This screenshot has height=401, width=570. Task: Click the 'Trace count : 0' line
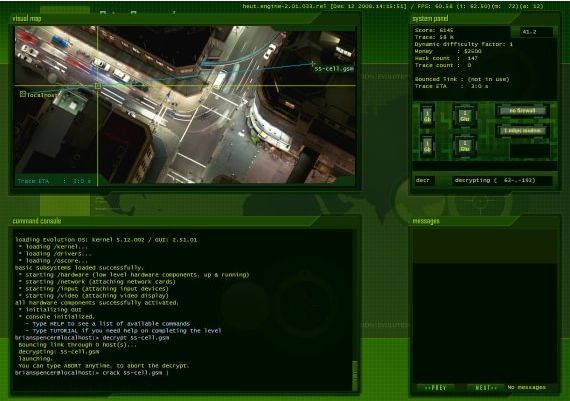[x=443, y=65]
